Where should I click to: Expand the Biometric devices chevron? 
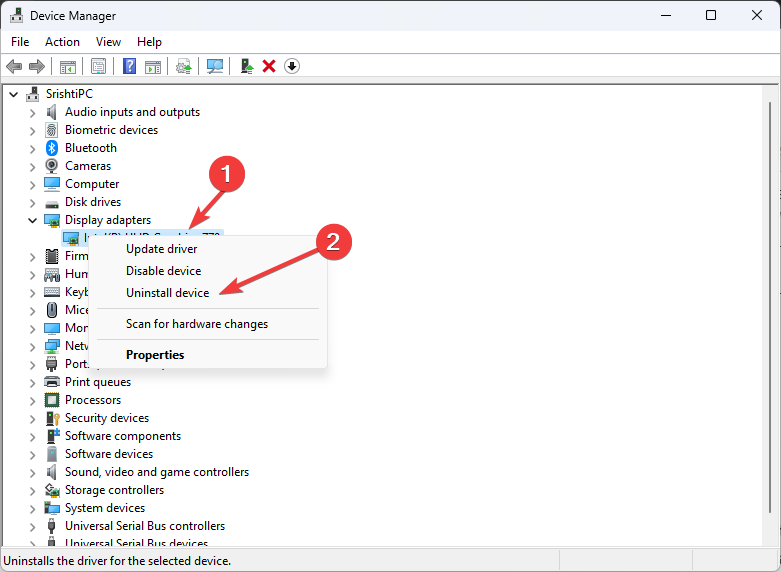(32, 131)
